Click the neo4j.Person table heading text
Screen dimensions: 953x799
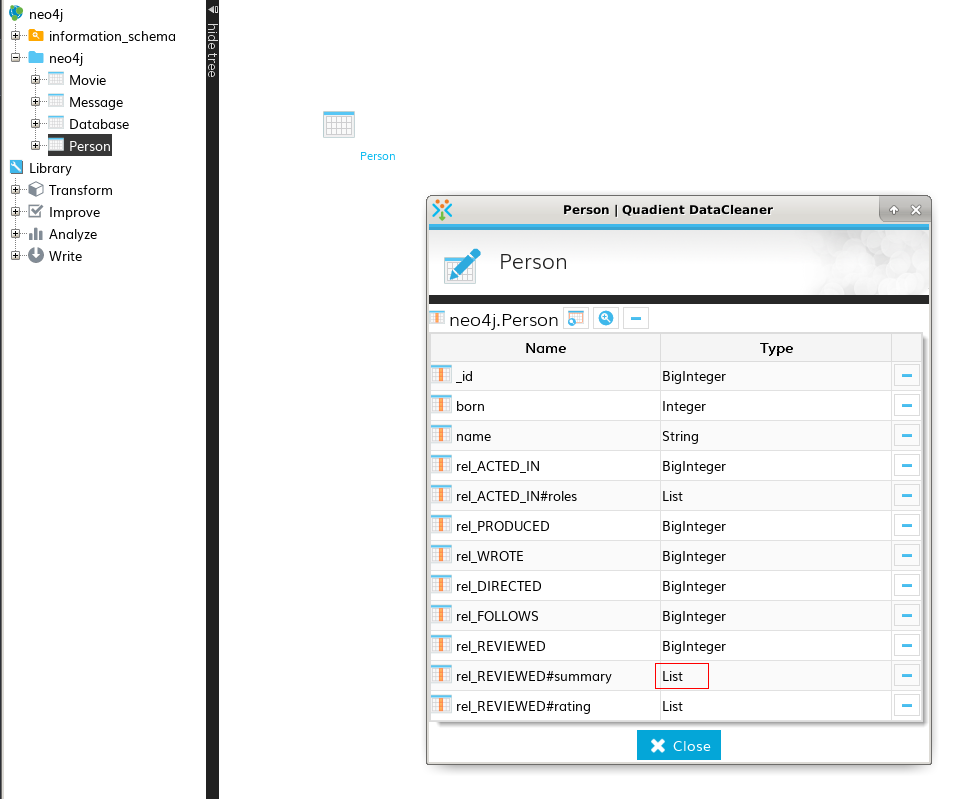(x=503, y=320)
